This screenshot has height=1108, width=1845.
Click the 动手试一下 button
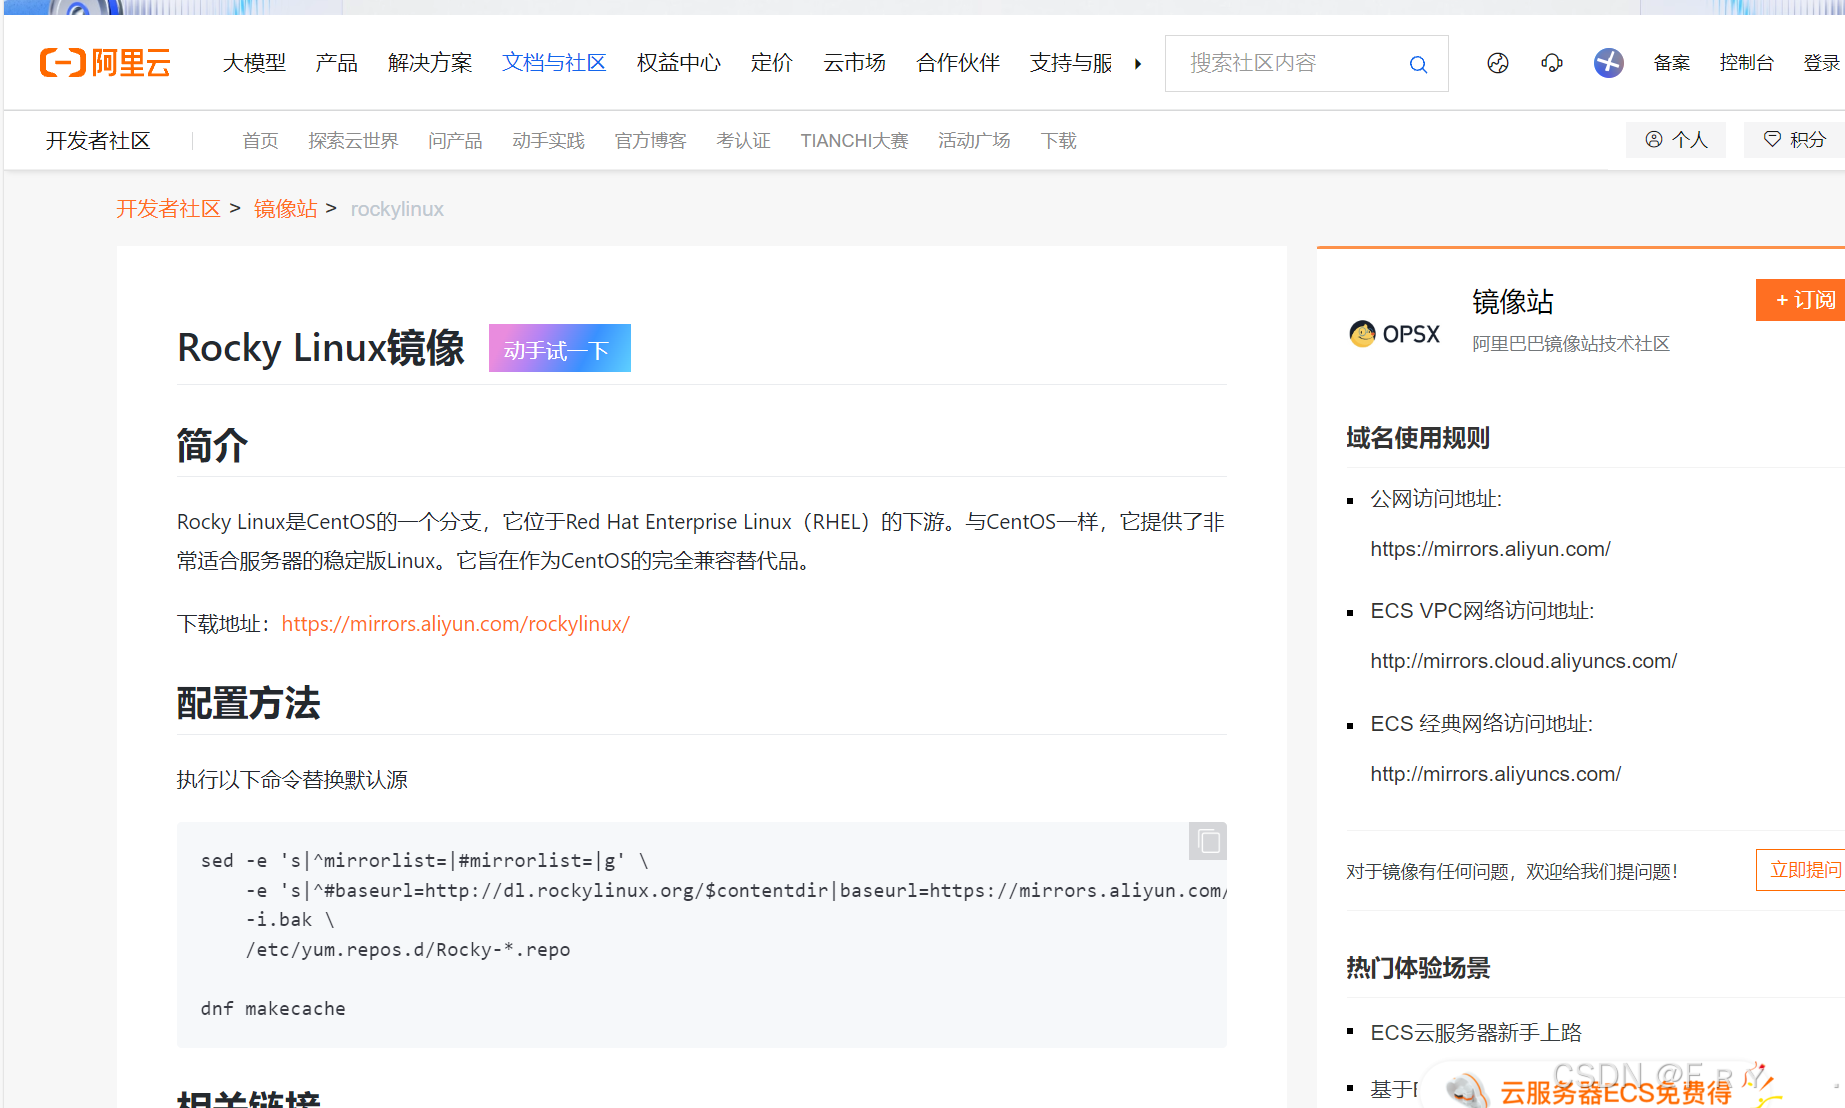coord(560,348)
